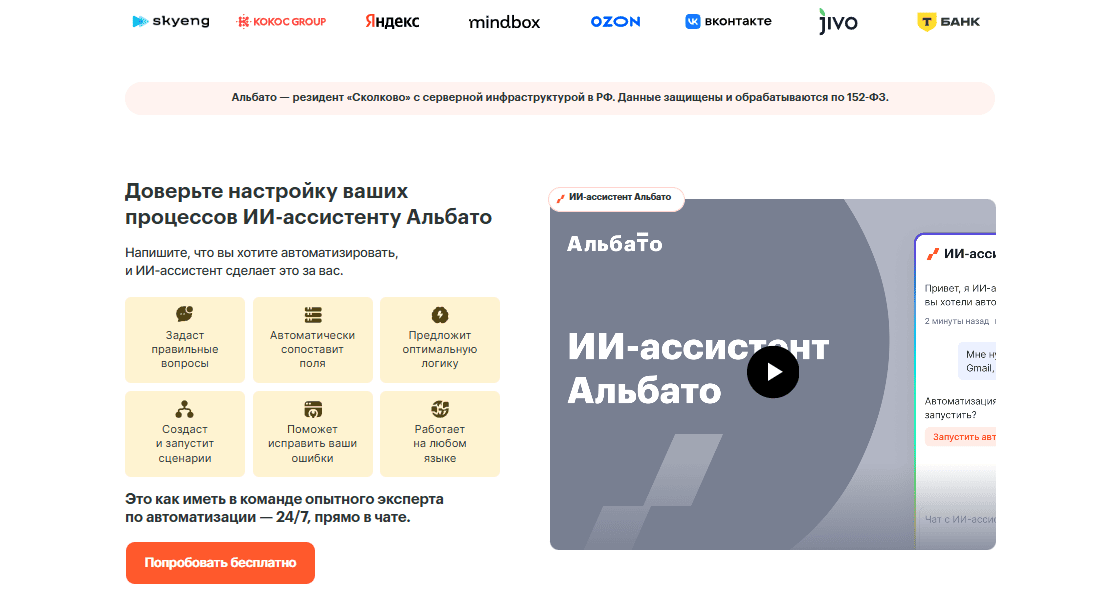Click the Кокос Group logo
This screenshot has width=1100, height=600.
(281, 22)
